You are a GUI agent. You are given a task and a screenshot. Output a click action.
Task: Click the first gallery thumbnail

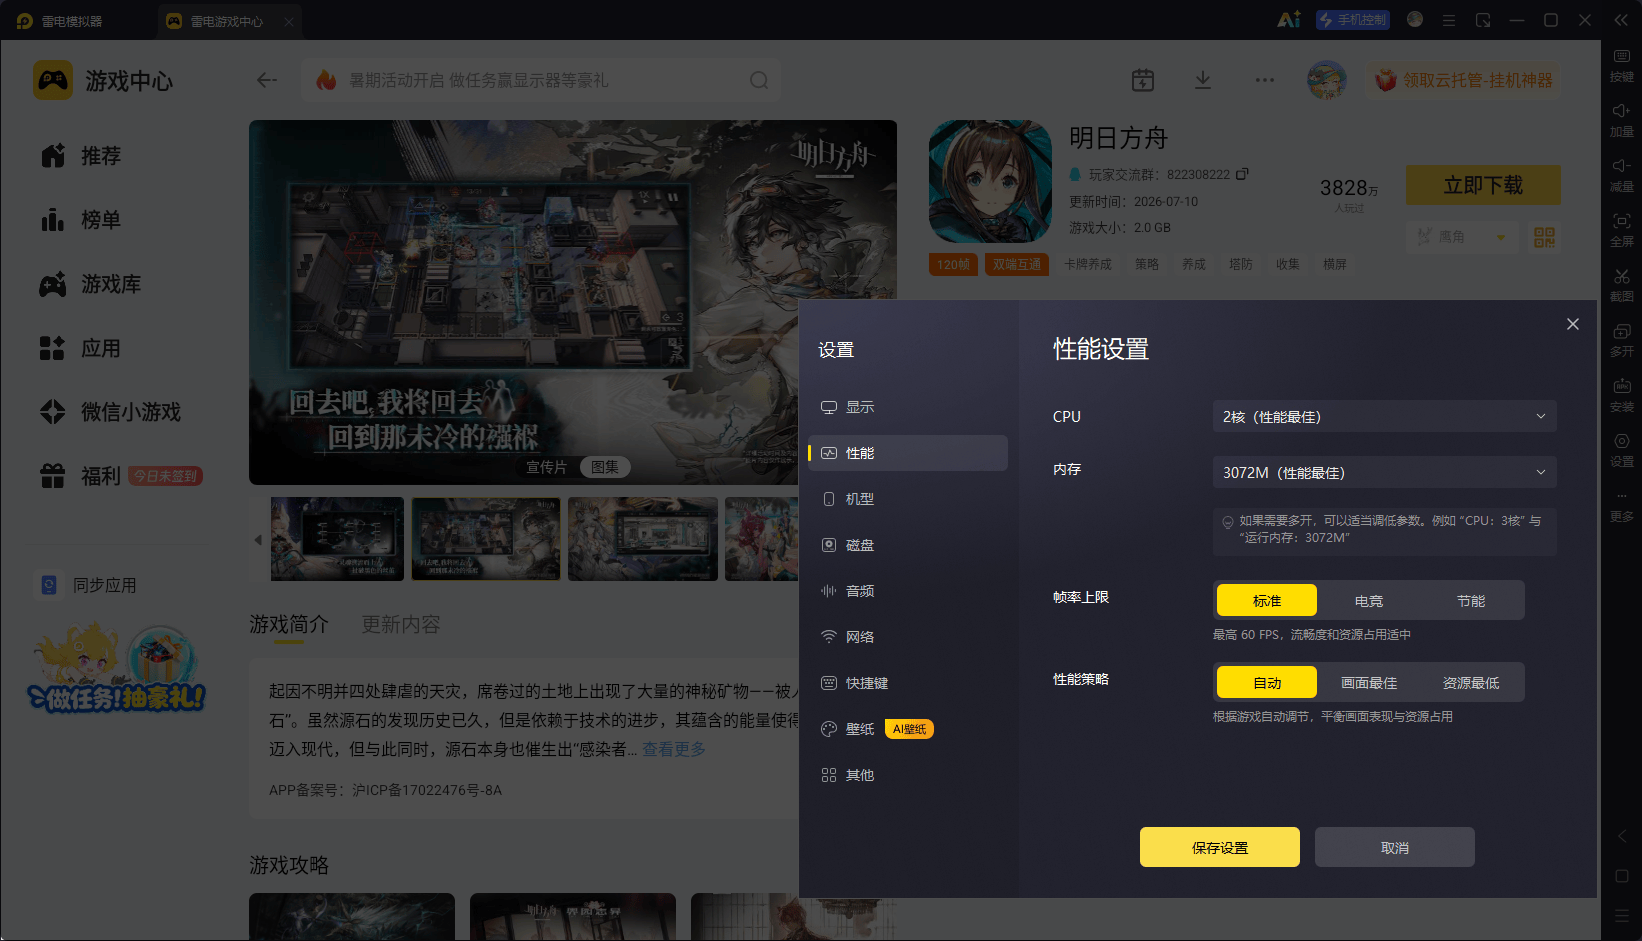click(x=338, y=539)
